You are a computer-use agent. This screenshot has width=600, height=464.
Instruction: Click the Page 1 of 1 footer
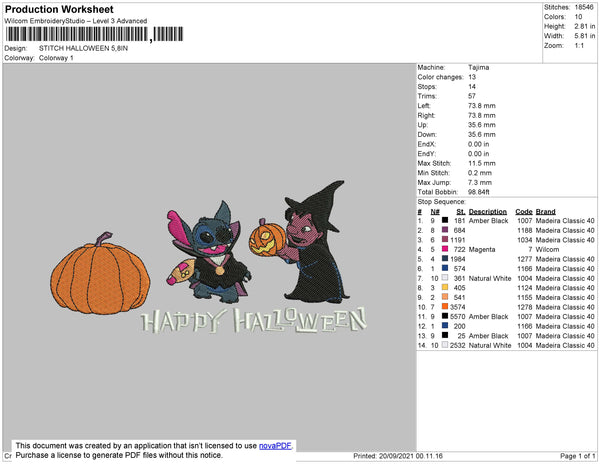(x=577, y=456)
